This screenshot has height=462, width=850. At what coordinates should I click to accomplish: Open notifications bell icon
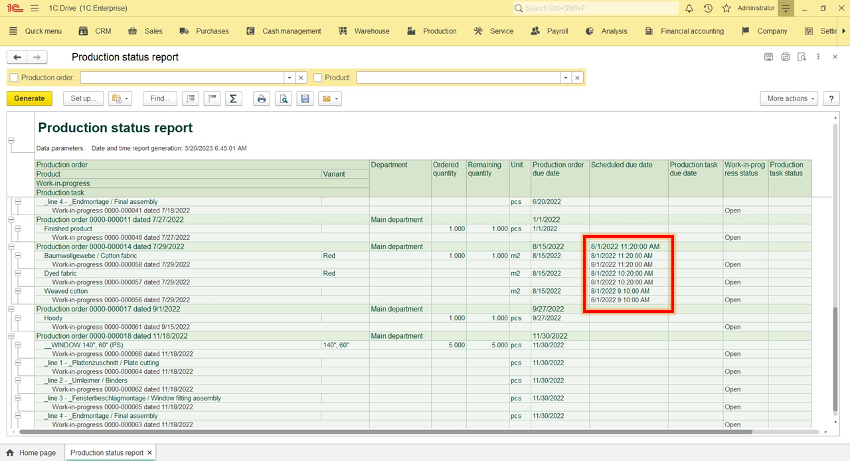point(689,8)
